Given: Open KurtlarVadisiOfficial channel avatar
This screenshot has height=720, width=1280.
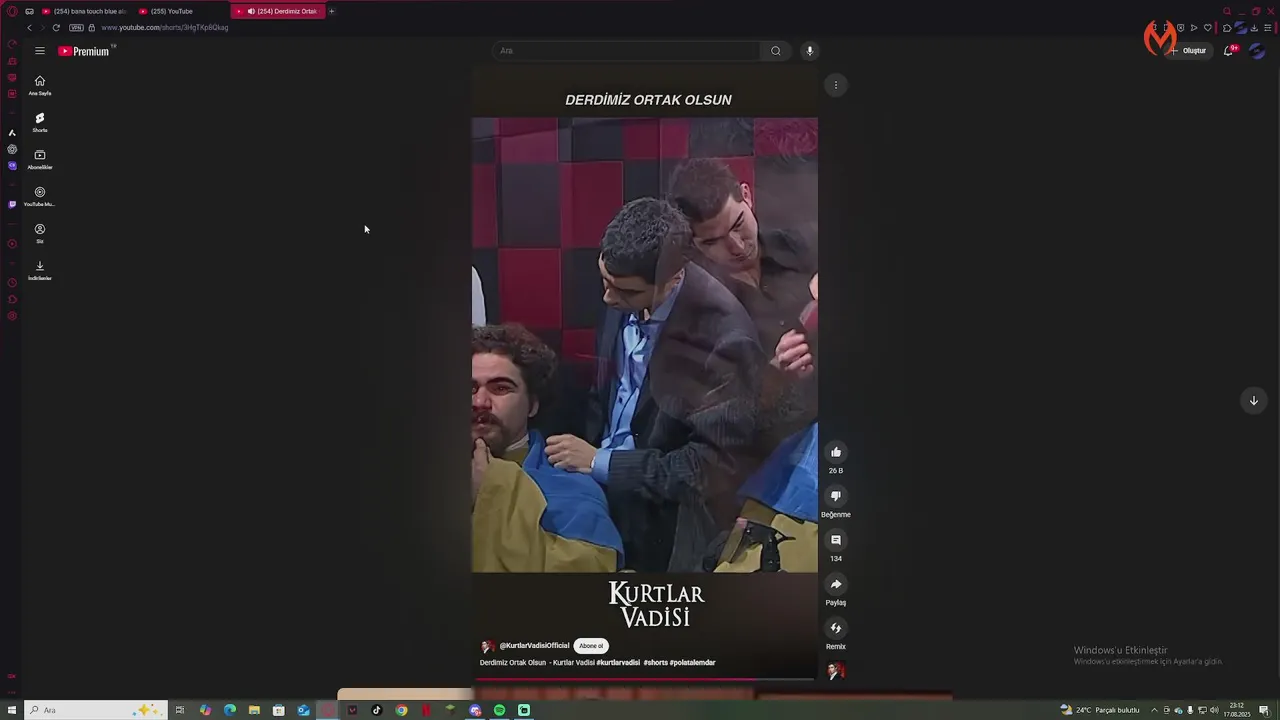Looking at the screenshot, I should coord(488,646).
